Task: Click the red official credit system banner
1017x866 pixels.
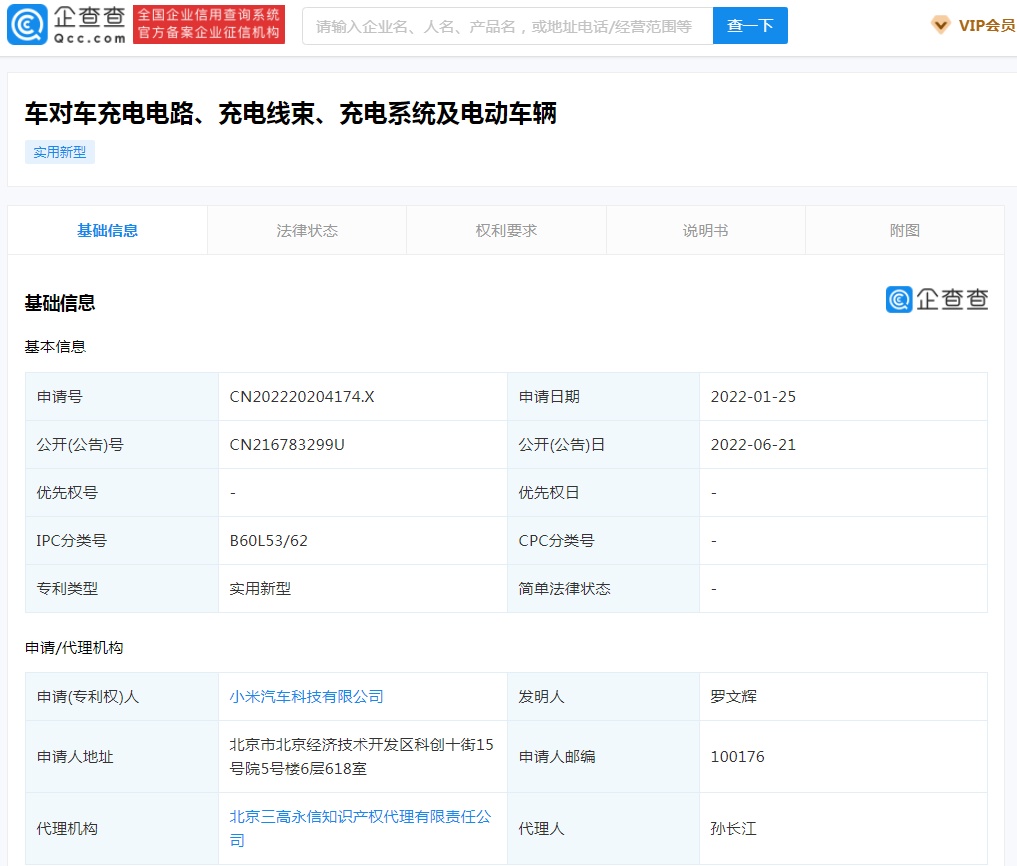Action: (x=209, y=25)
